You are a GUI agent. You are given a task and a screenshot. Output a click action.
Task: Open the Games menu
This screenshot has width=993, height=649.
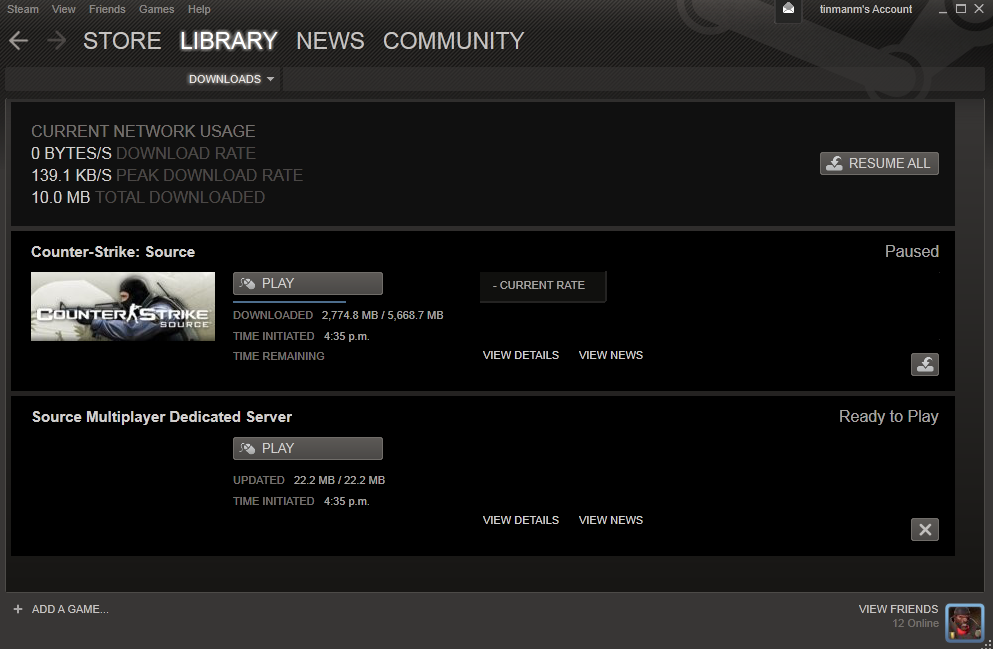[x=156, y=9]
